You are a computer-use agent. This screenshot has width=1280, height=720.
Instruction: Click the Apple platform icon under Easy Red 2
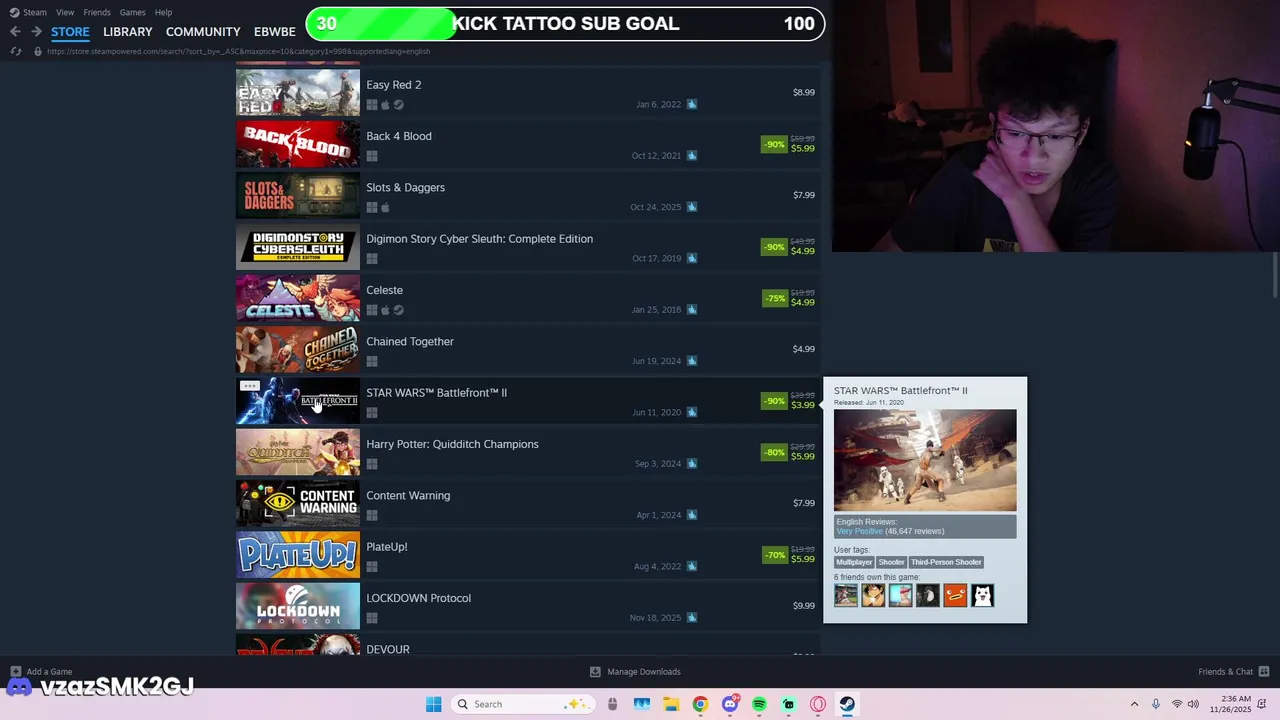pos(385,105)
